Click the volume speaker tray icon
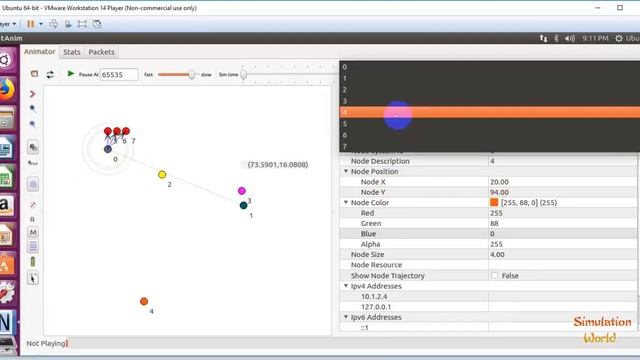Screen dimensions: 640x360 (x=570, y=38)
